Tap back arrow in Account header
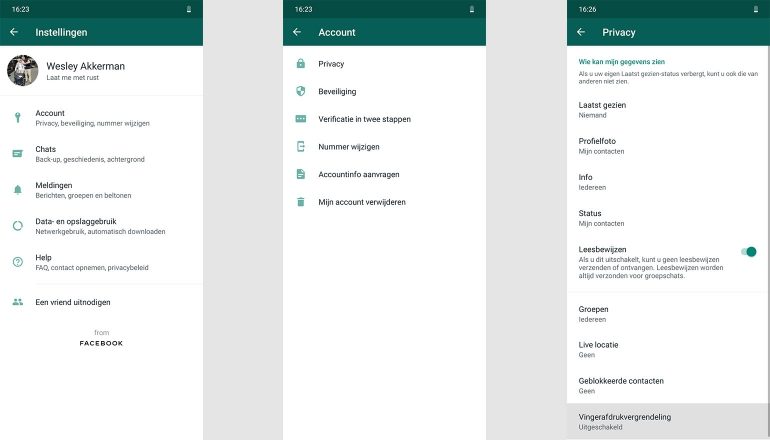770x440 pixels. click(297, 32)
